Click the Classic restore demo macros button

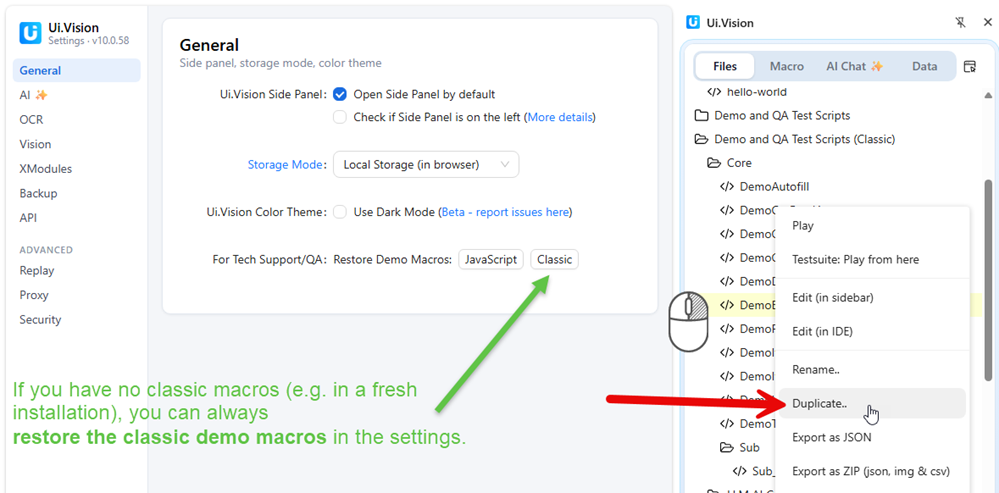pos(554,260)
